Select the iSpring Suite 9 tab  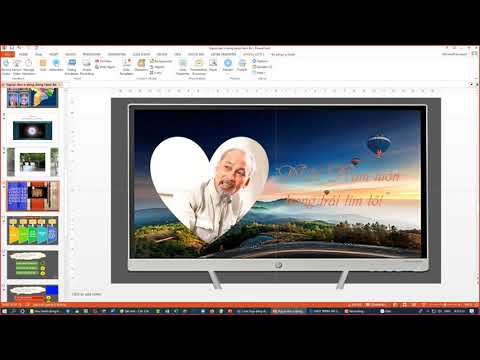point(253,54)
